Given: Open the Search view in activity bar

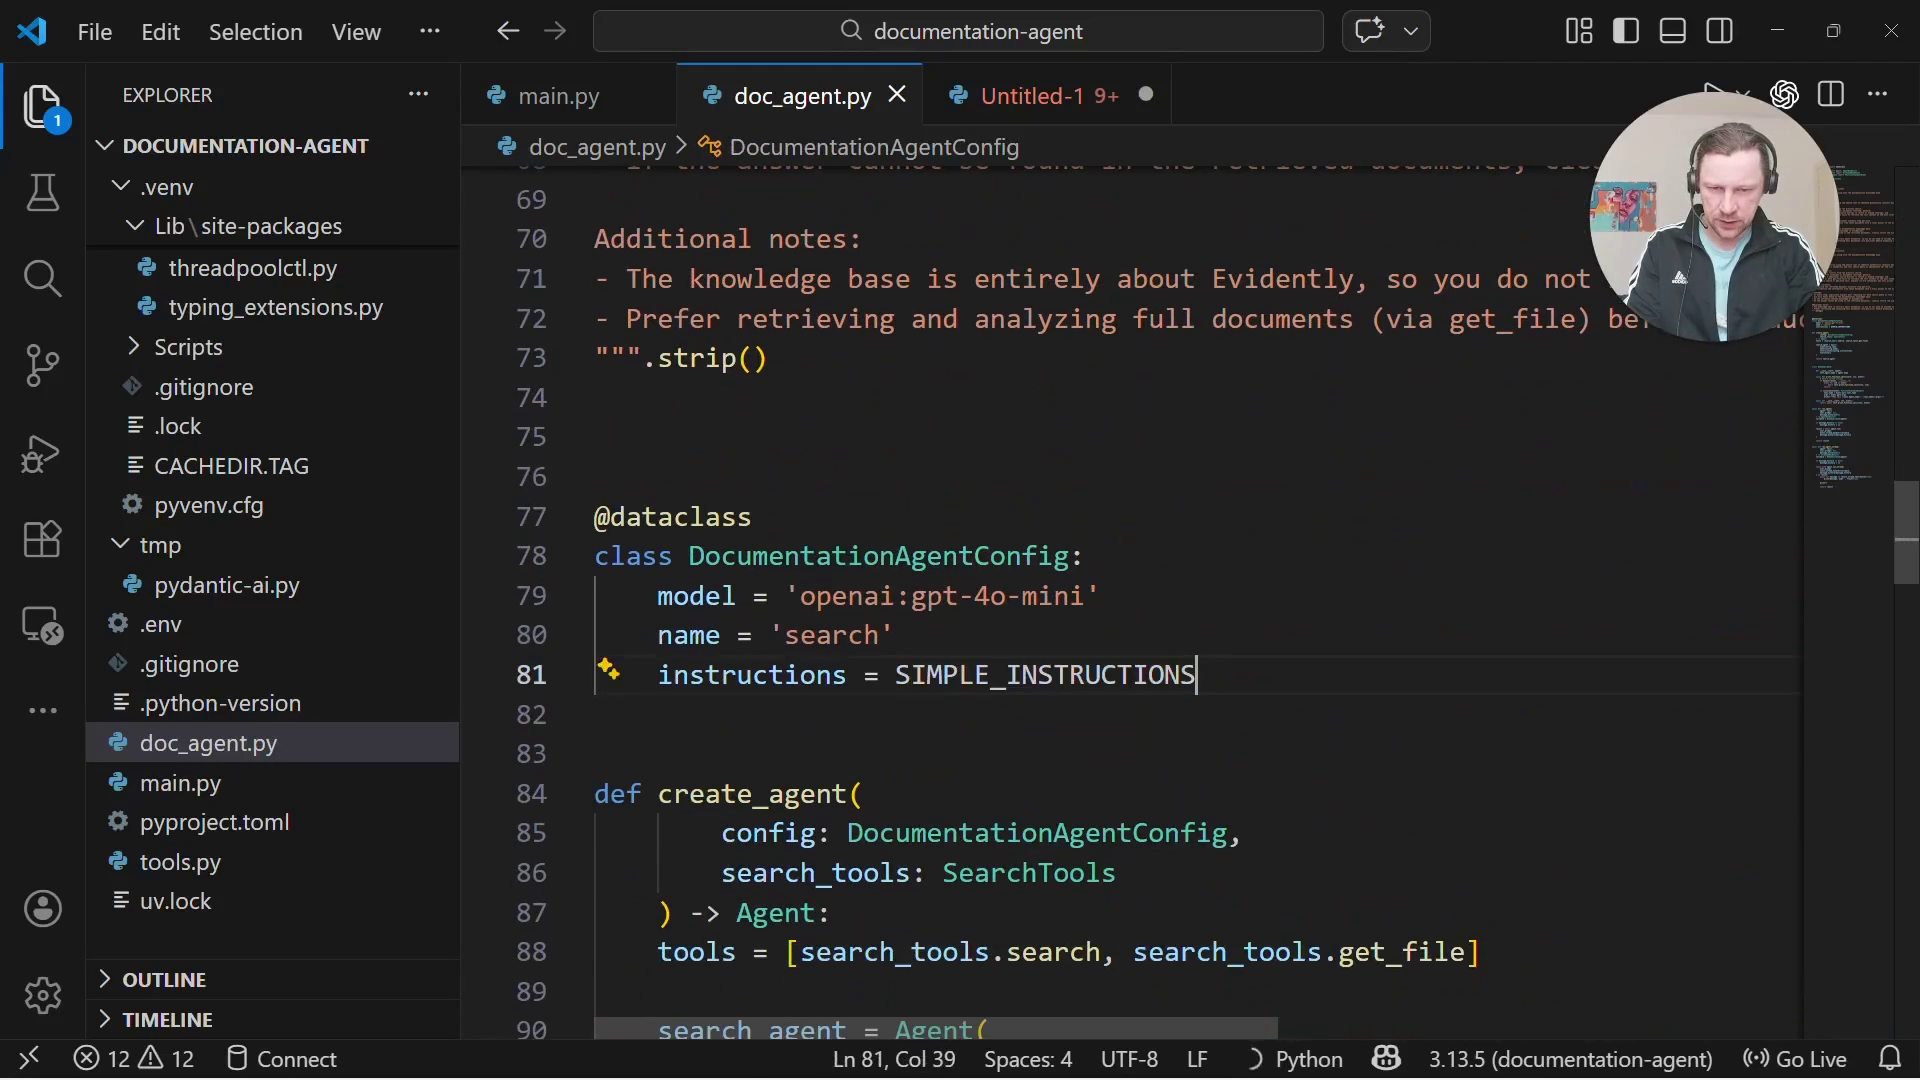Looking at the screenshot, I should (x=42, y=279).
